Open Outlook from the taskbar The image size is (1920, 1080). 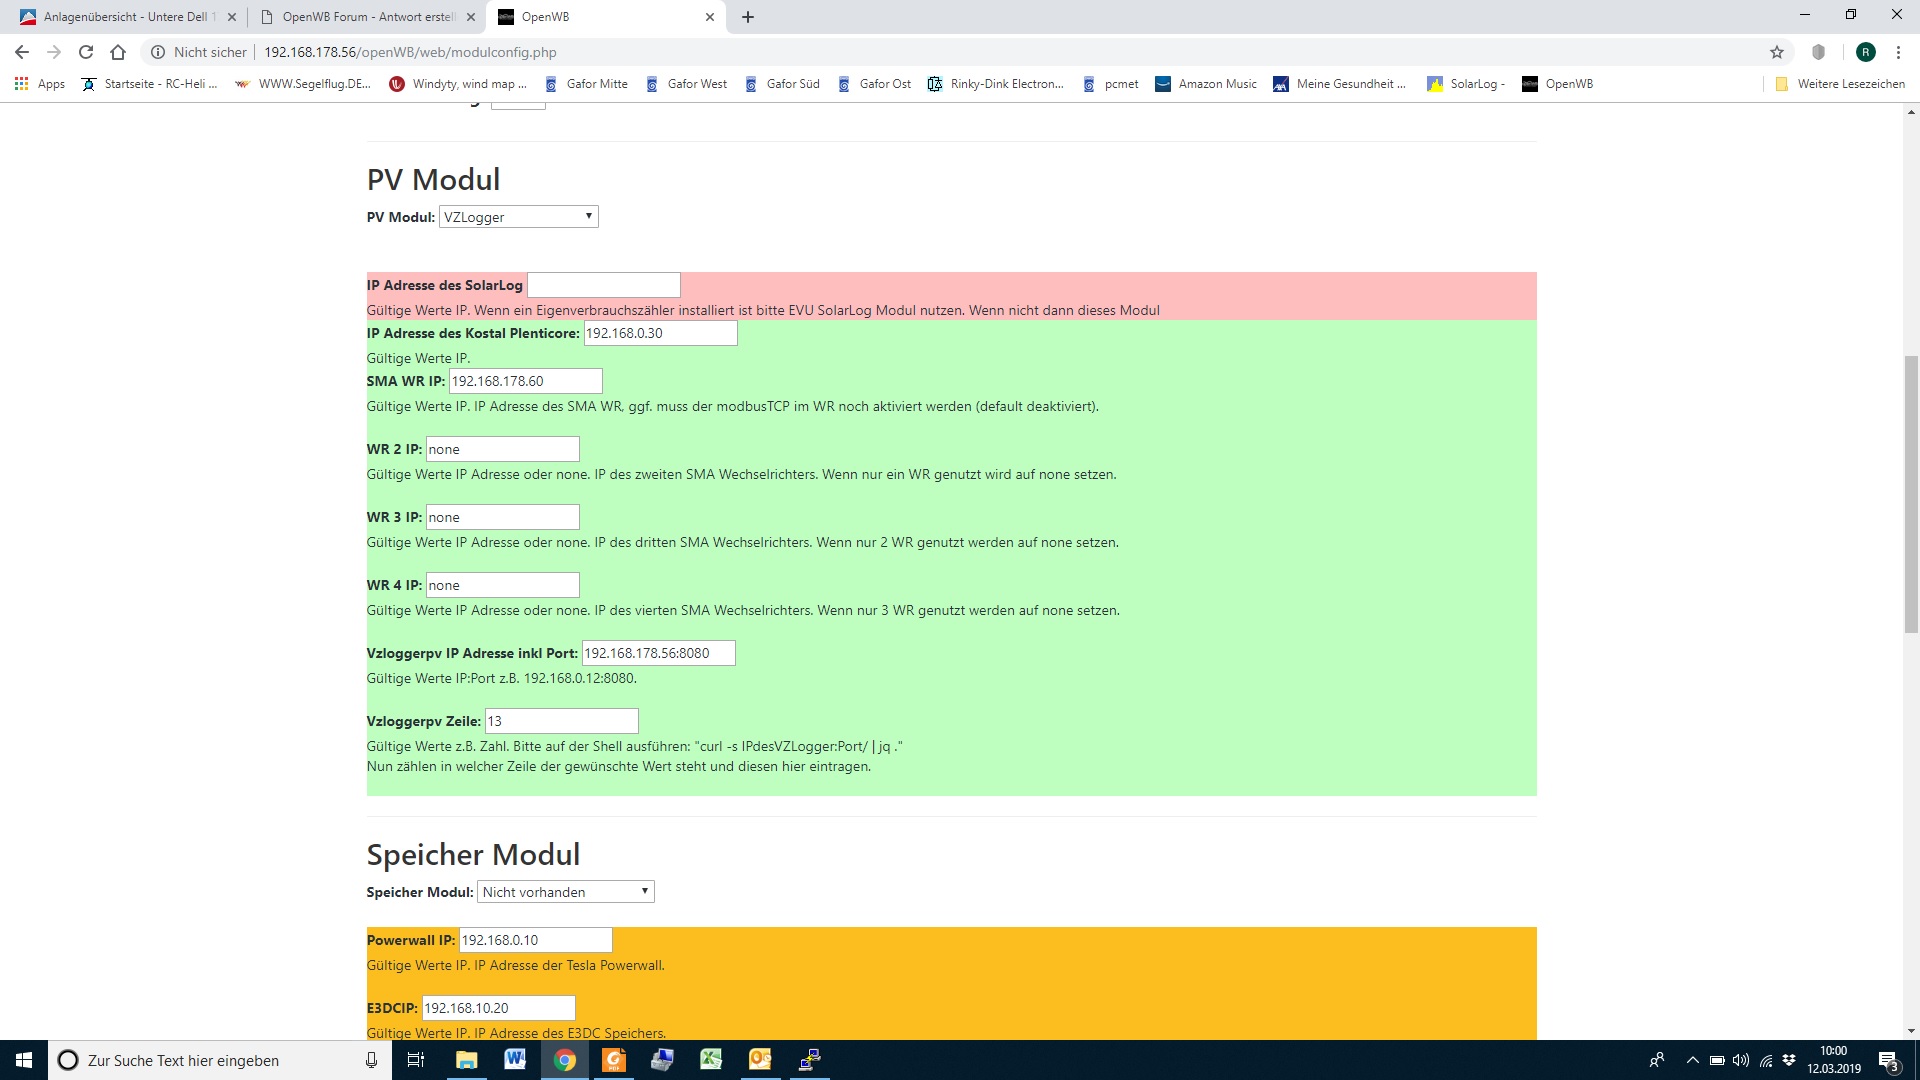(x=760, y=1060)
